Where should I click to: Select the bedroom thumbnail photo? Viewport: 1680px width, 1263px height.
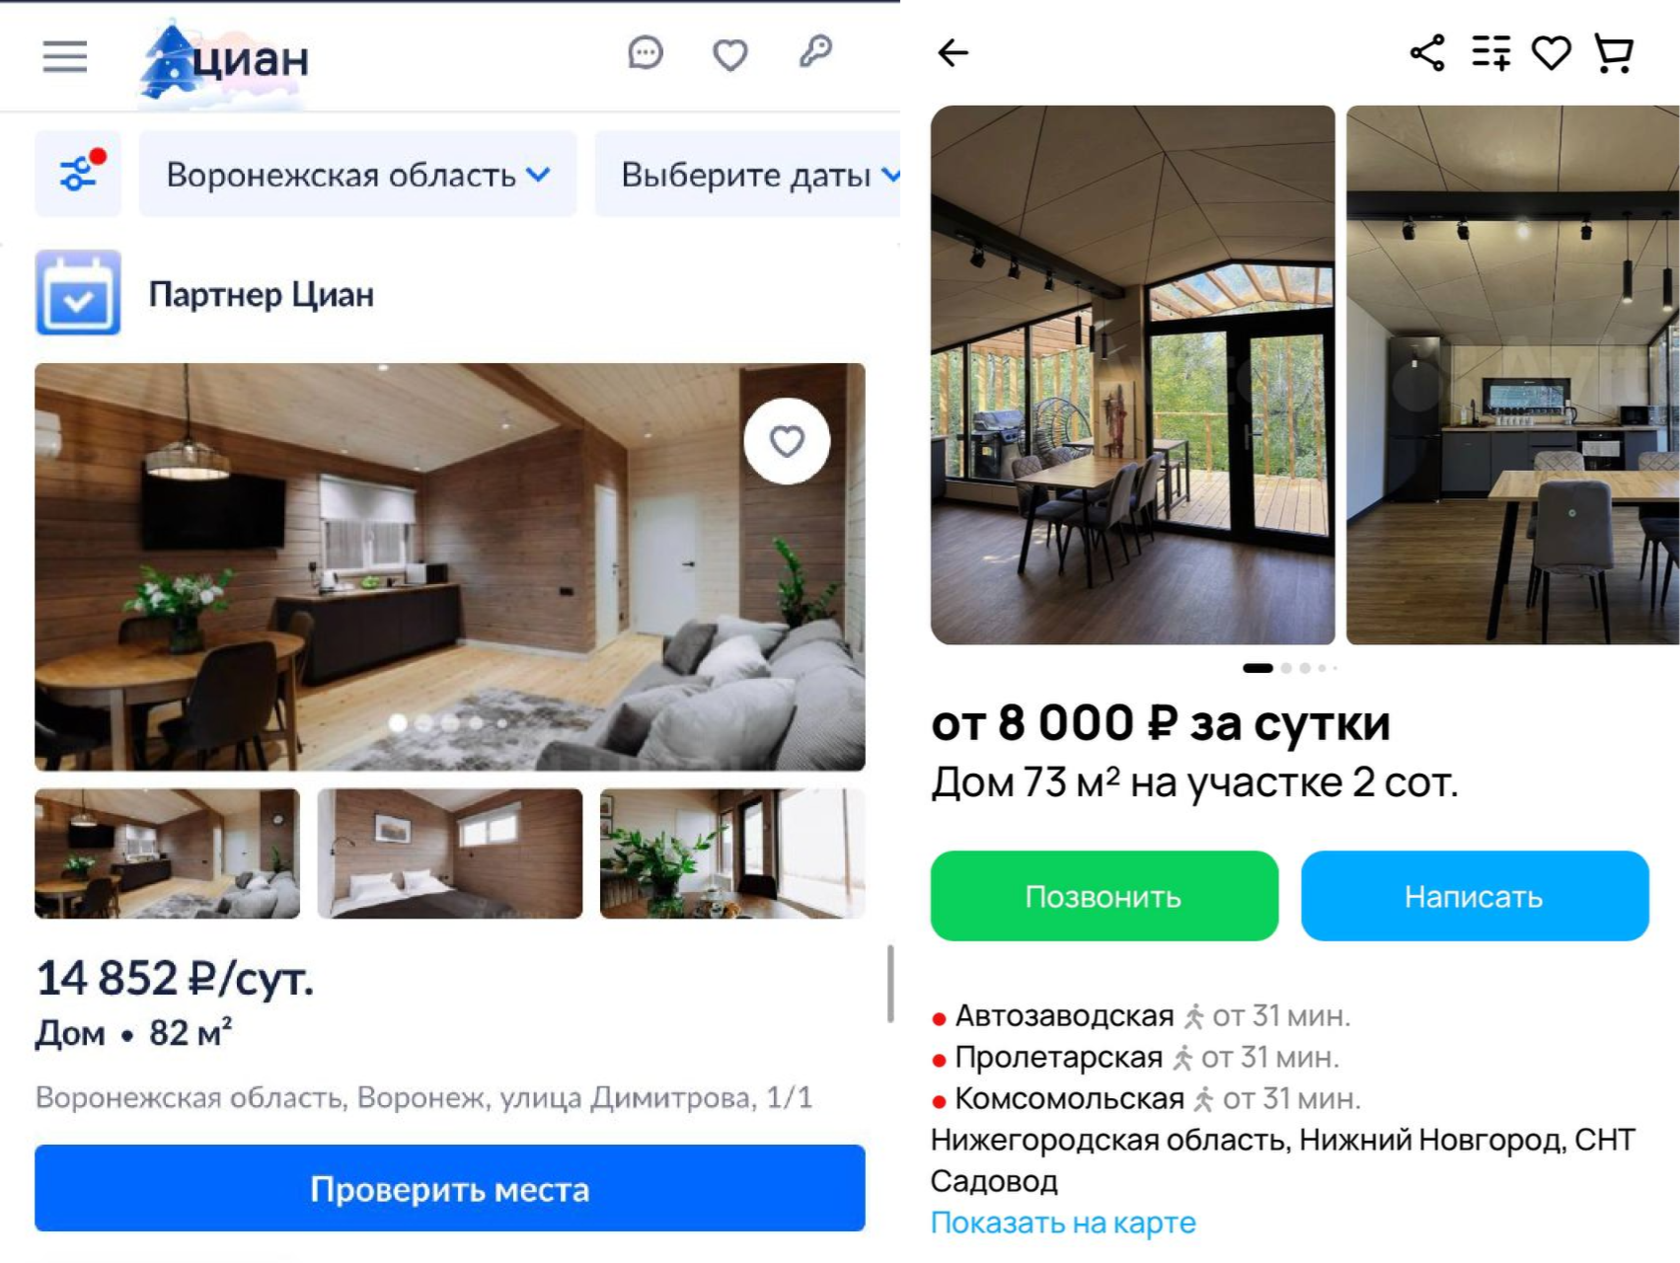click(450, 853)
